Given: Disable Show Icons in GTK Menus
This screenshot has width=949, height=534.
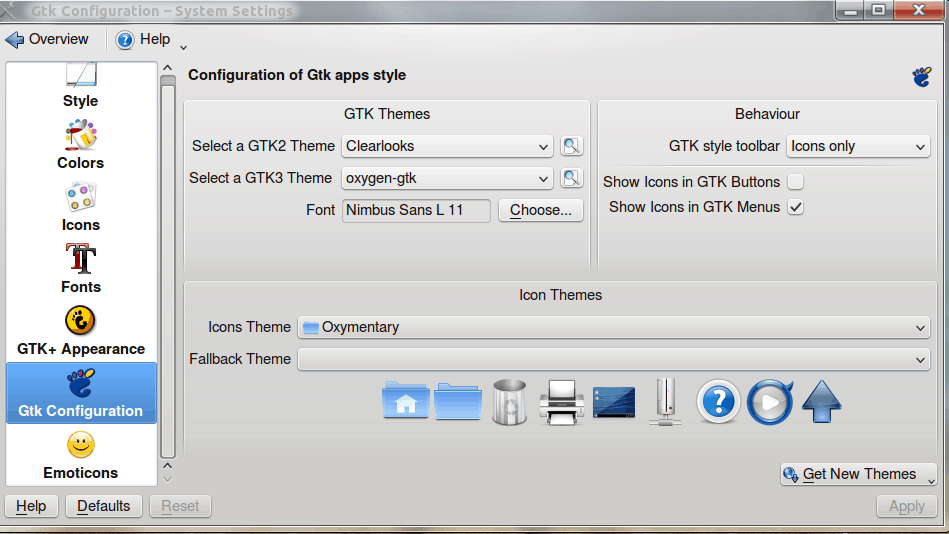Looking at the screenshot, I should 795,207.
